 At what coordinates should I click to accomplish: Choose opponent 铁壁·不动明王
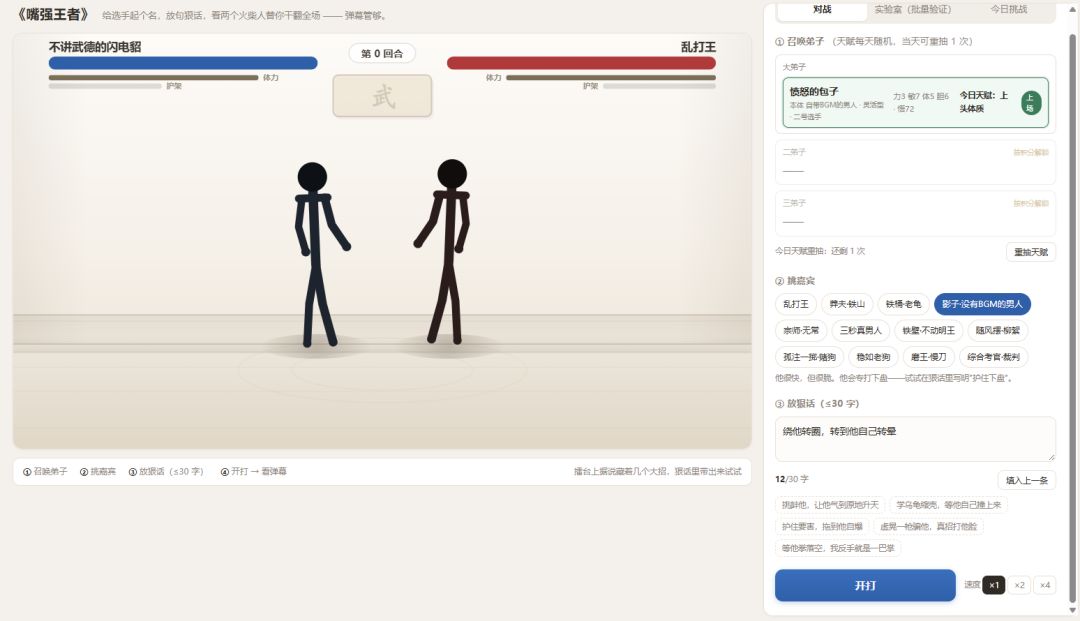pyautogui.click(x=928, y=330)
